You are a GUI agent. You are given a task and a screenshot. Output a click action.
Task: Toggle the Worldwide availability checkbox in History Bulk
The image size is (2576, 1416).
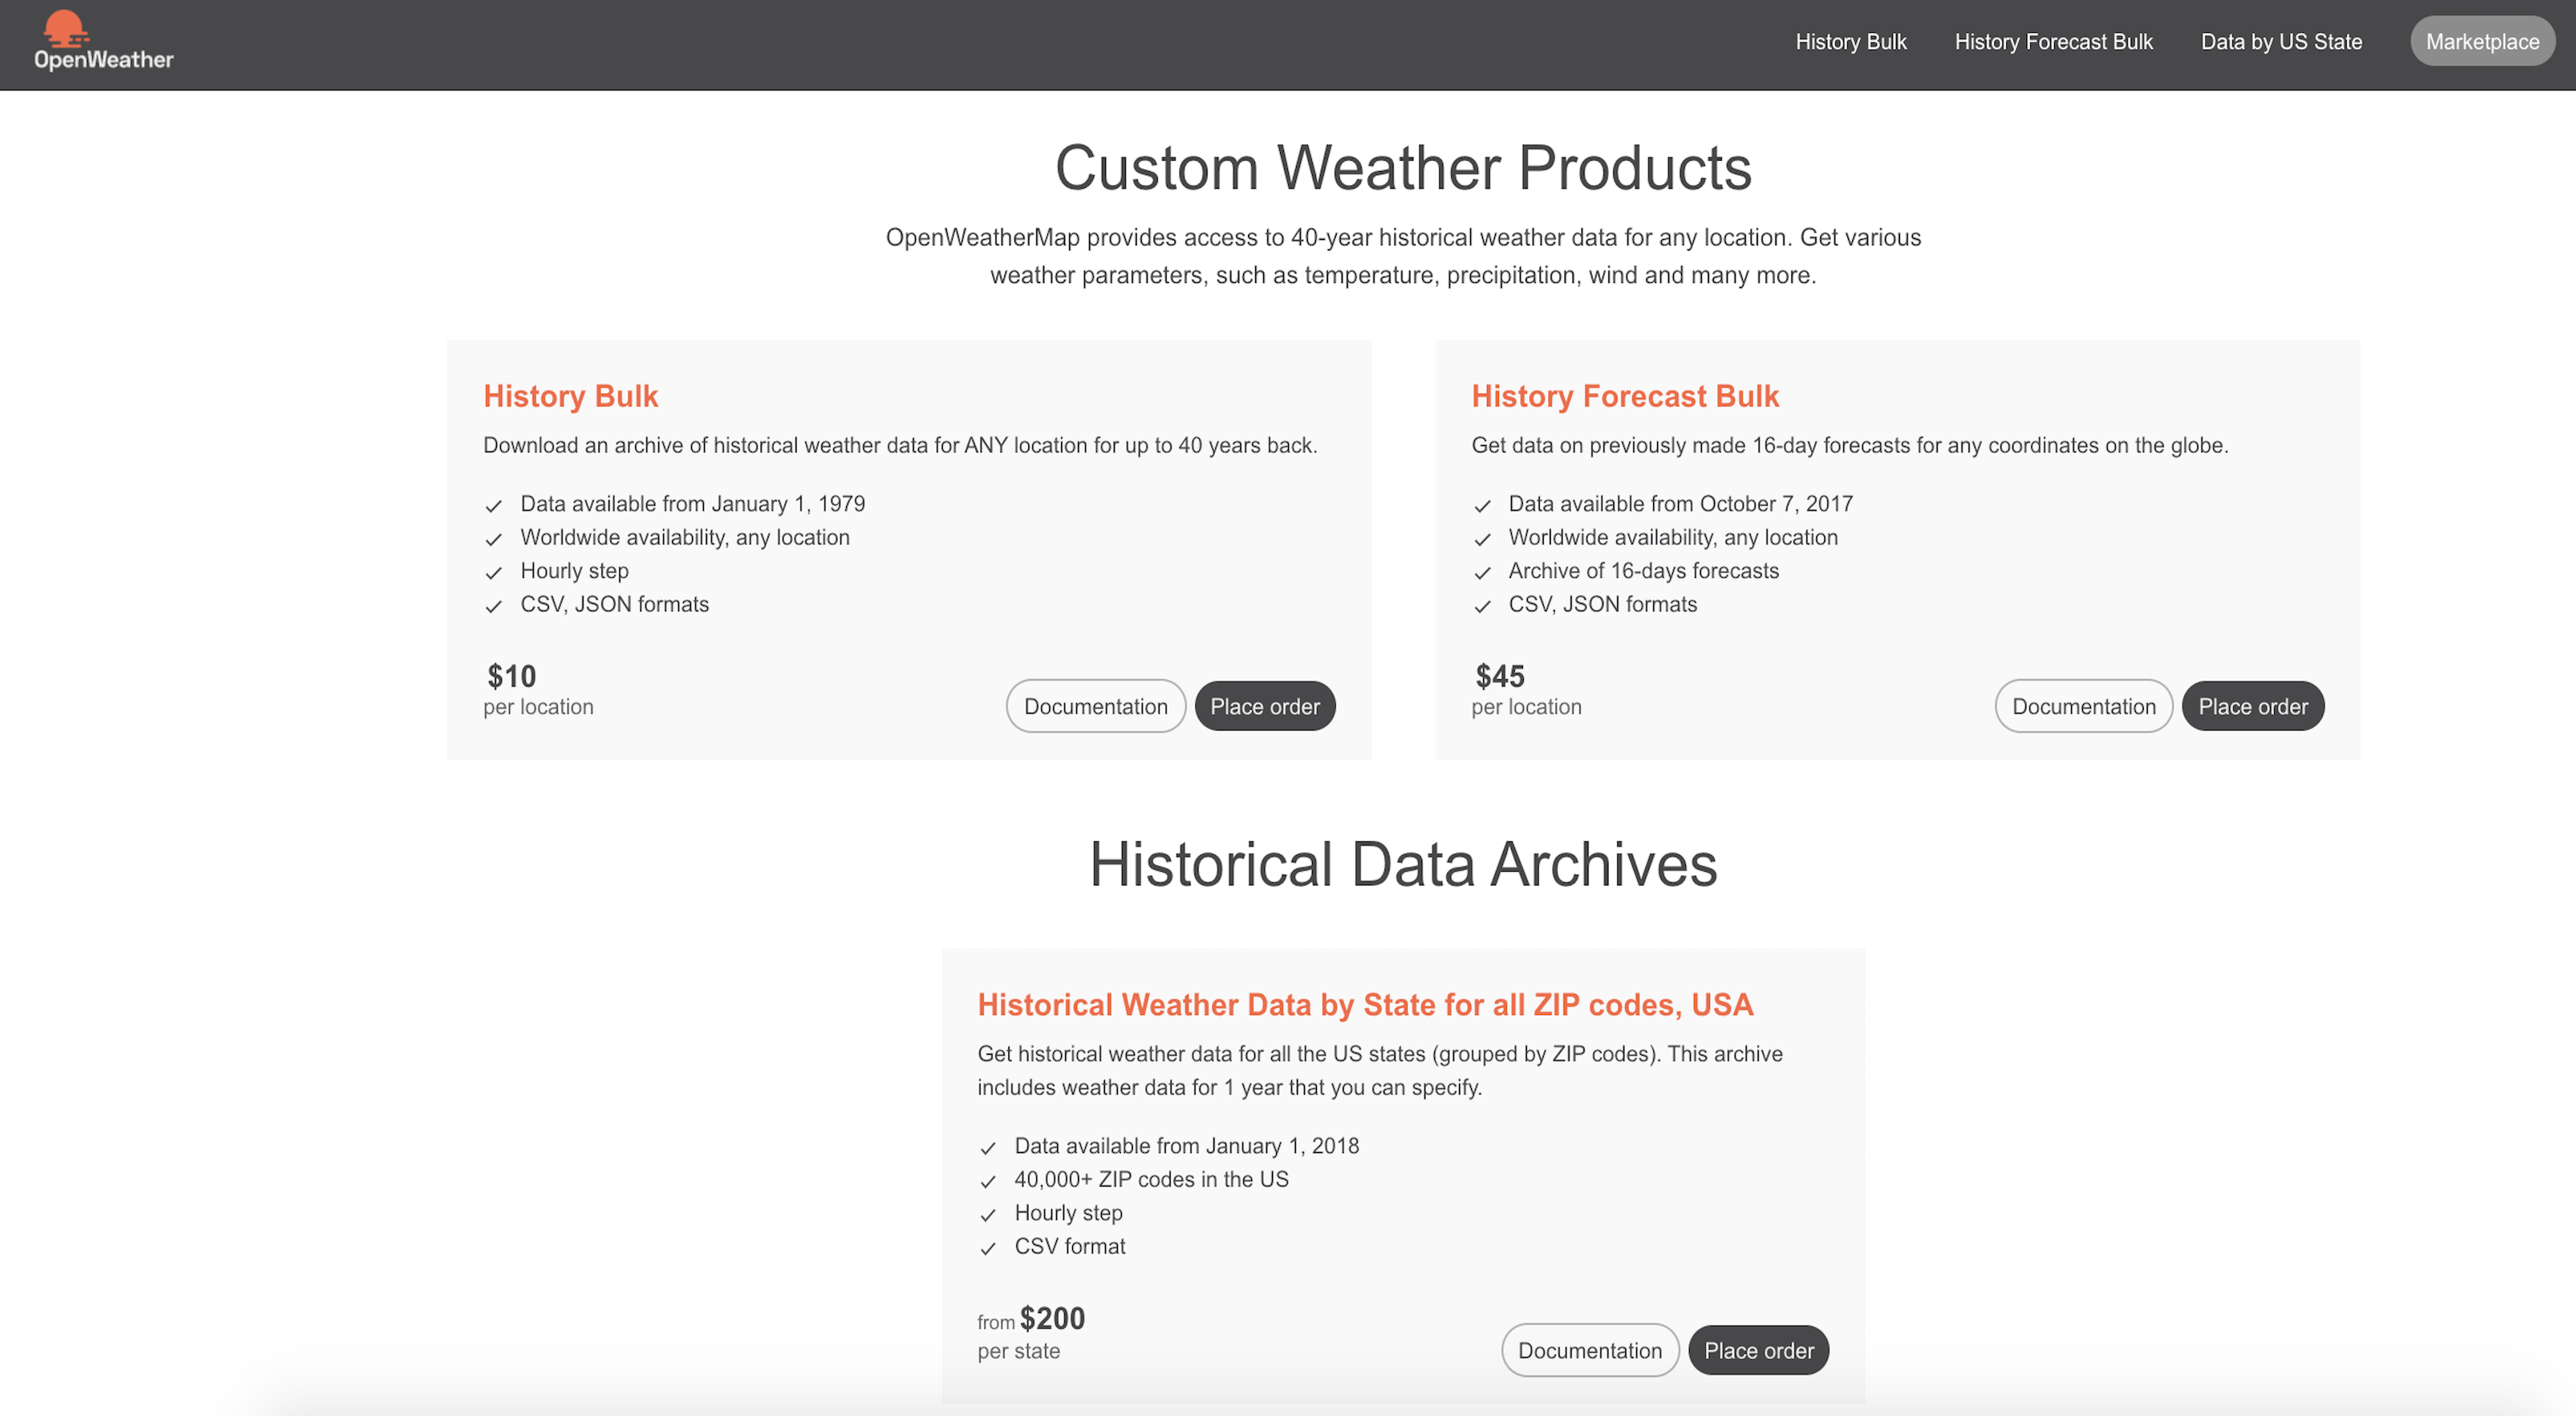493,537
